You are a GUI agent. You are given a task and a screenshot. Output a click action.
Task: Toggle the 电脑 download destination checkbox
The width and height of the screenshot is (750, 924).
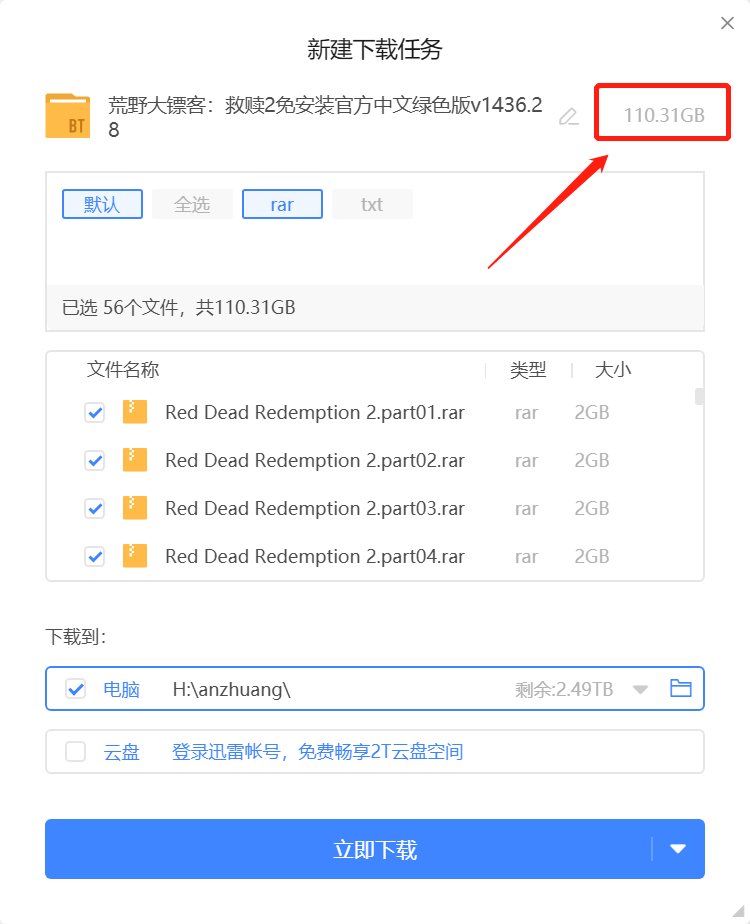(75, 688)
